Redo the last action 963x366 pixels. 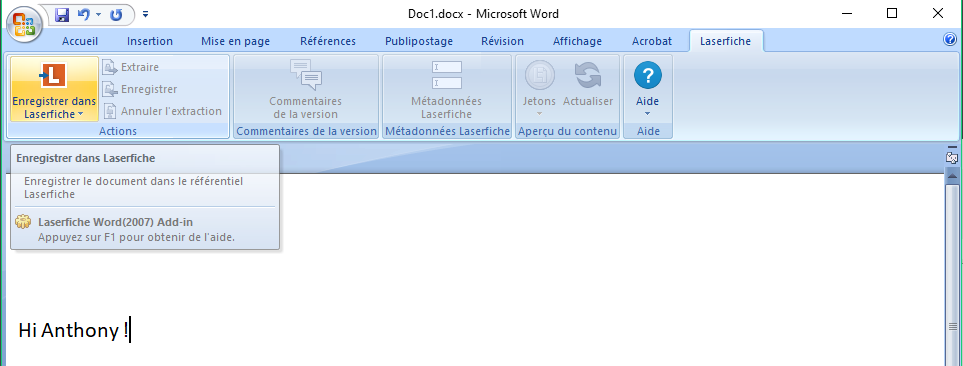[116, 15]
